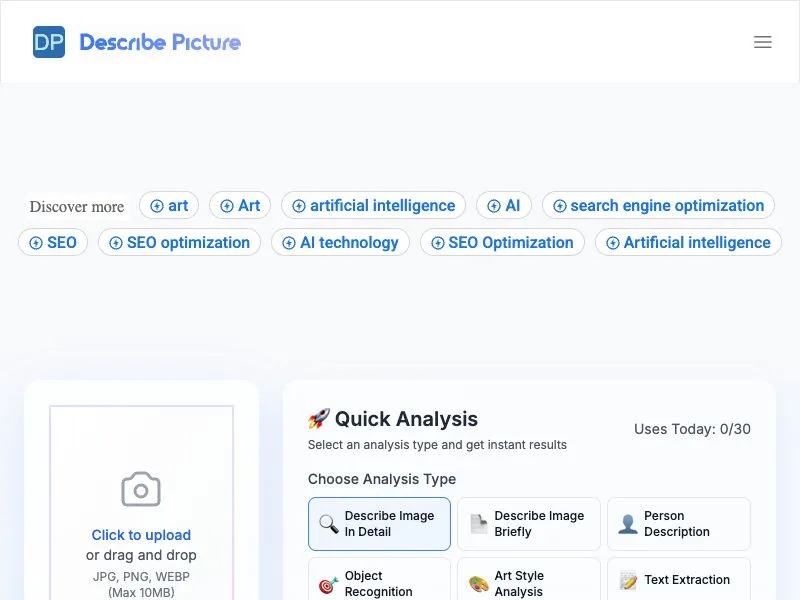The image size is (800, 600).
Task: Click the person silhouette icon
Action: click(628, 524)
